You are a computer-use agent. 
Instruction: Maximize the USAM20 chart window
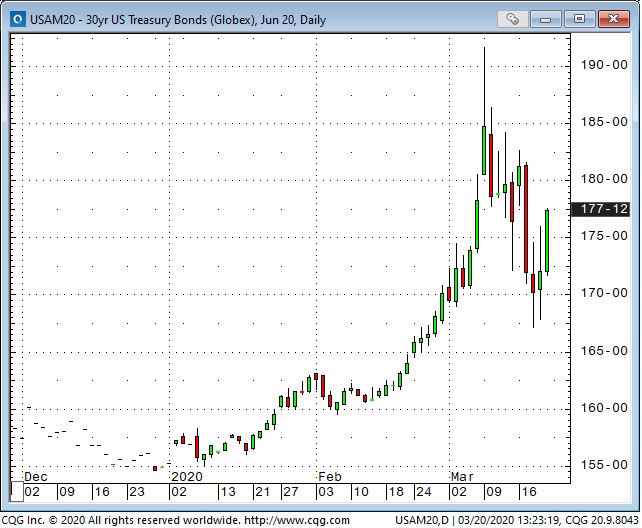click(579, 19)
